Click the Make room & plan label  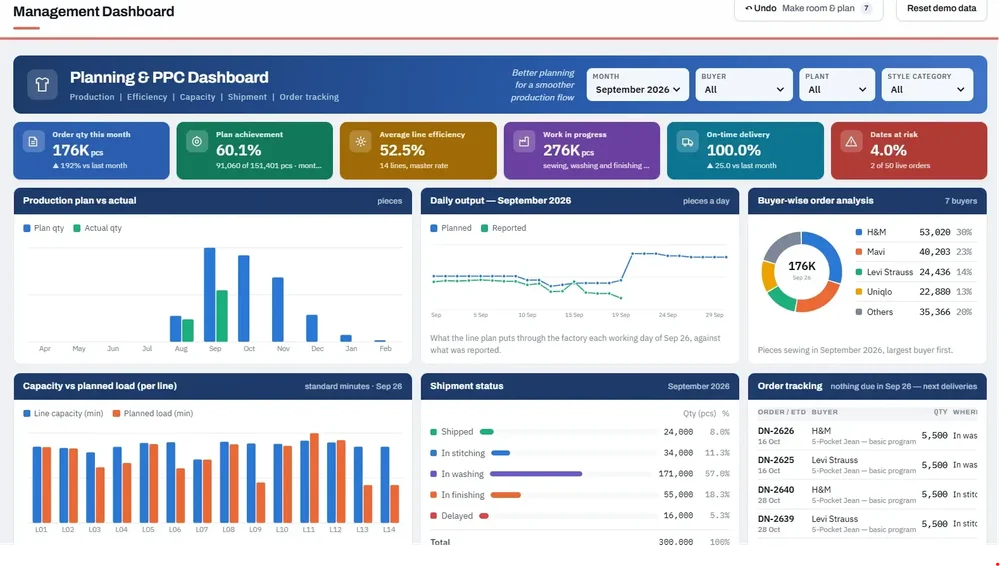818,8
